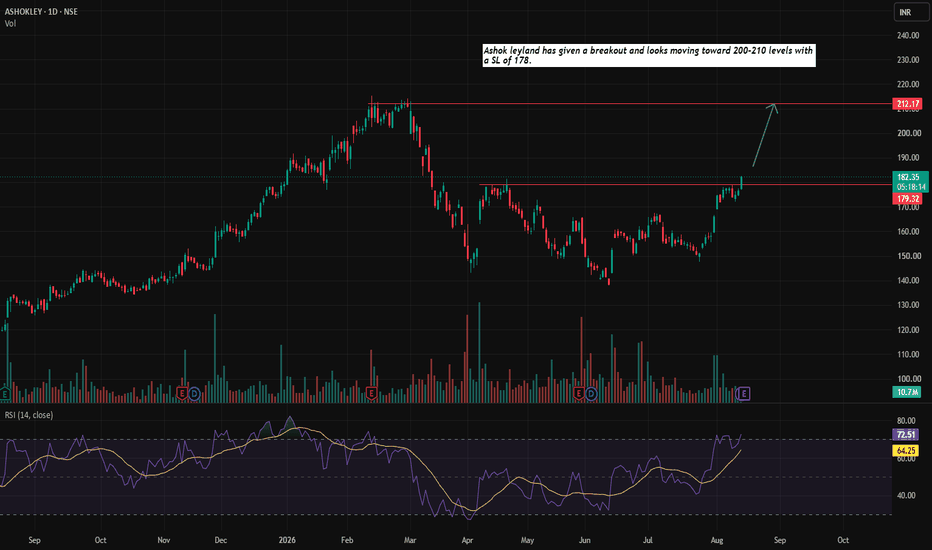Click the blue dividend D marker near June
The height and width of the screenshot is (550, 932).
pyautogui.click(x=591, y=393)
